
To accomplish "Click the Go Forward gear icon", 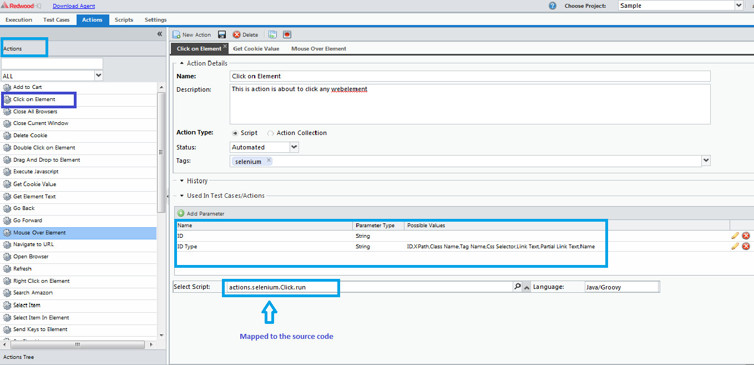I will point(7,221).
